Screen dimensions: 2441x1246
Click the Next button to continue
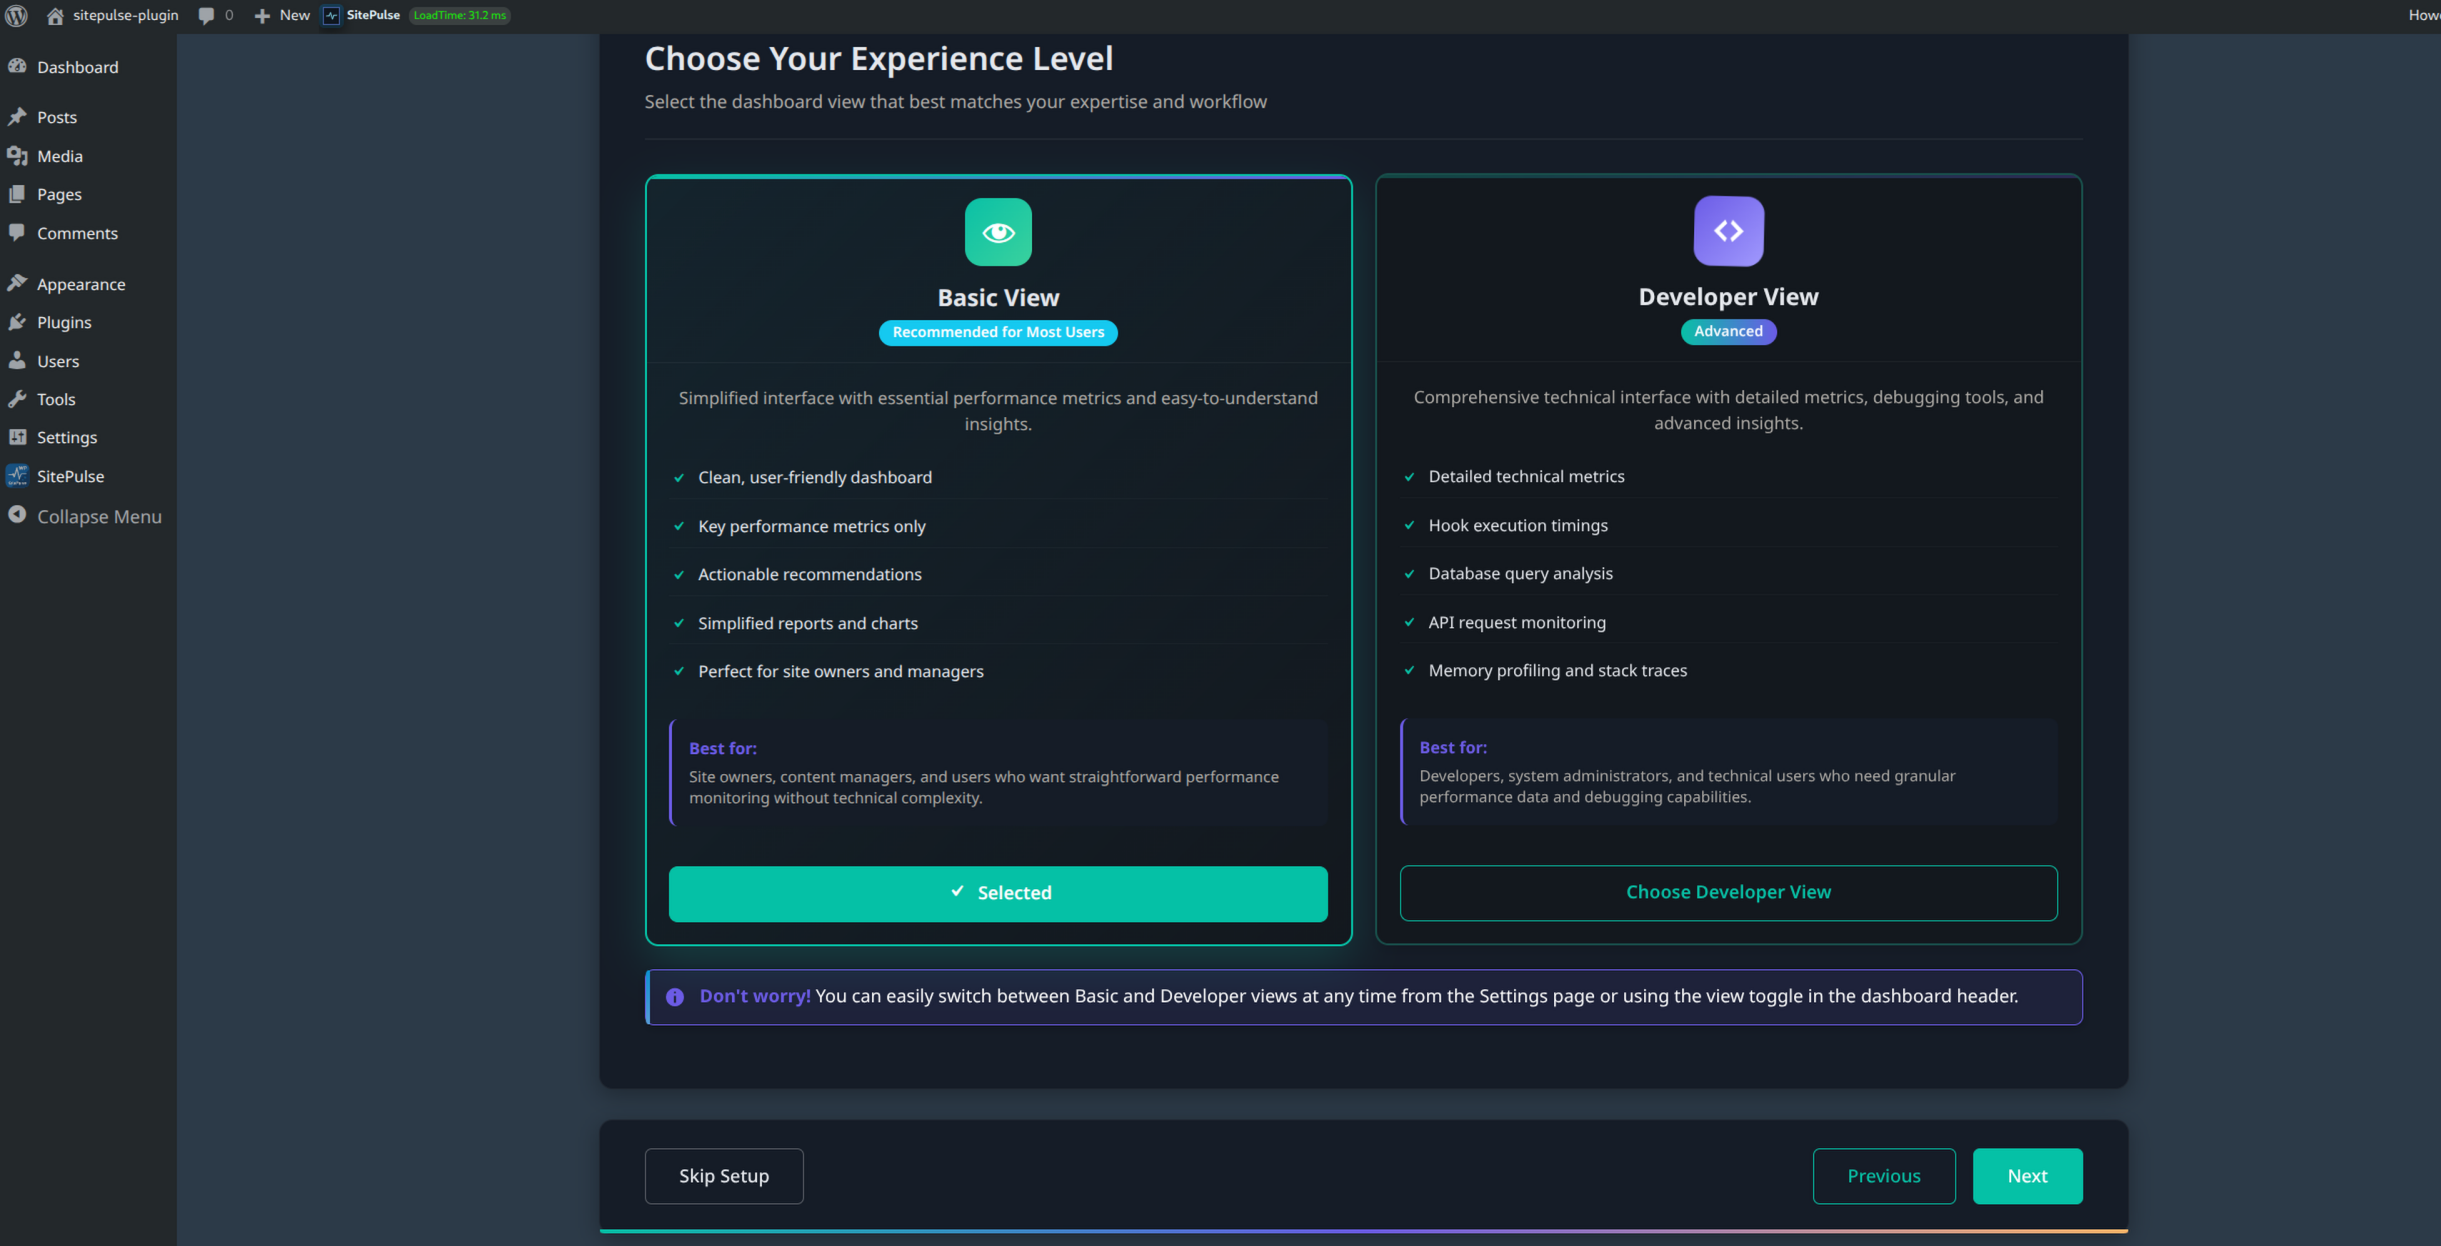[2027, 1176]
